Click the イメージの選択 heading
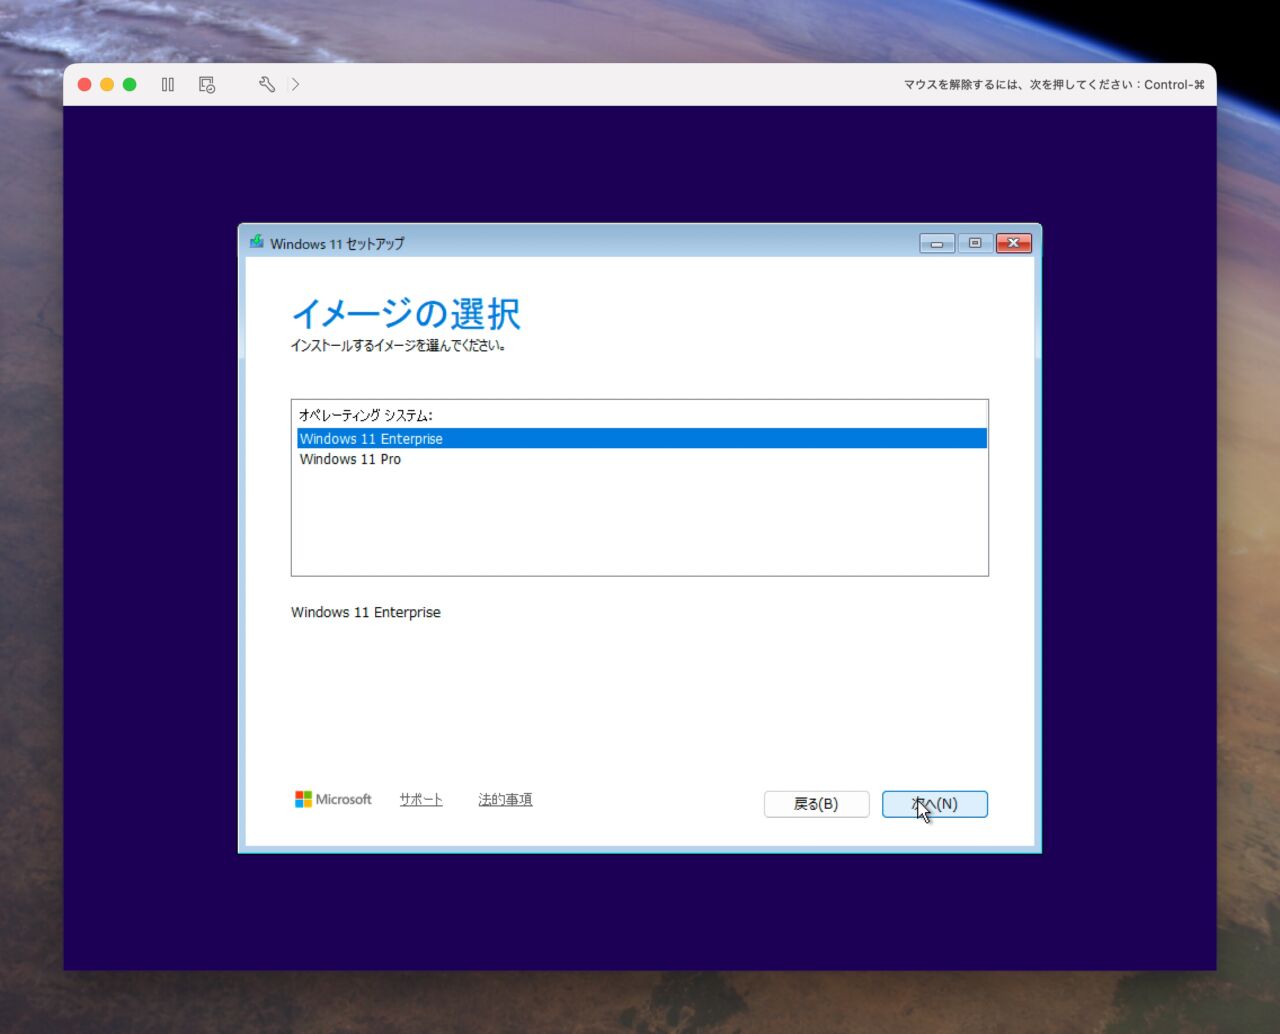Screen dimensions: 1280x1034 coord(406,313)
